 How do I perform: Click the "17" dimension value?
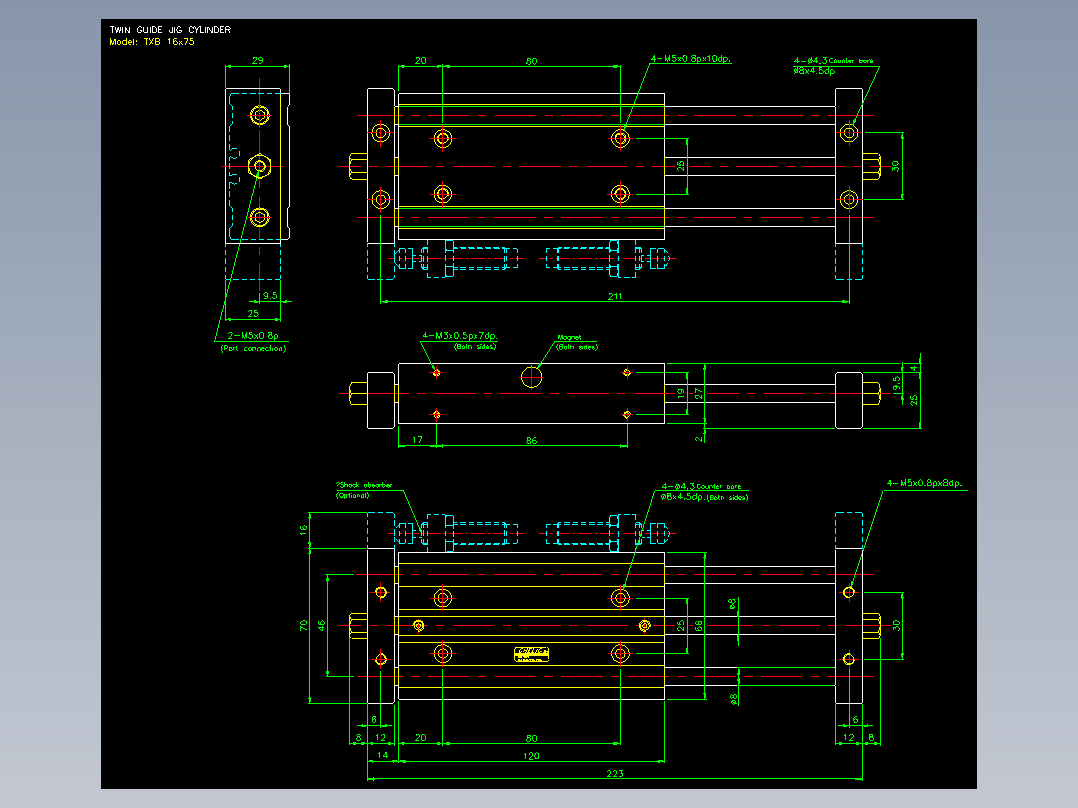pos(417,440)
